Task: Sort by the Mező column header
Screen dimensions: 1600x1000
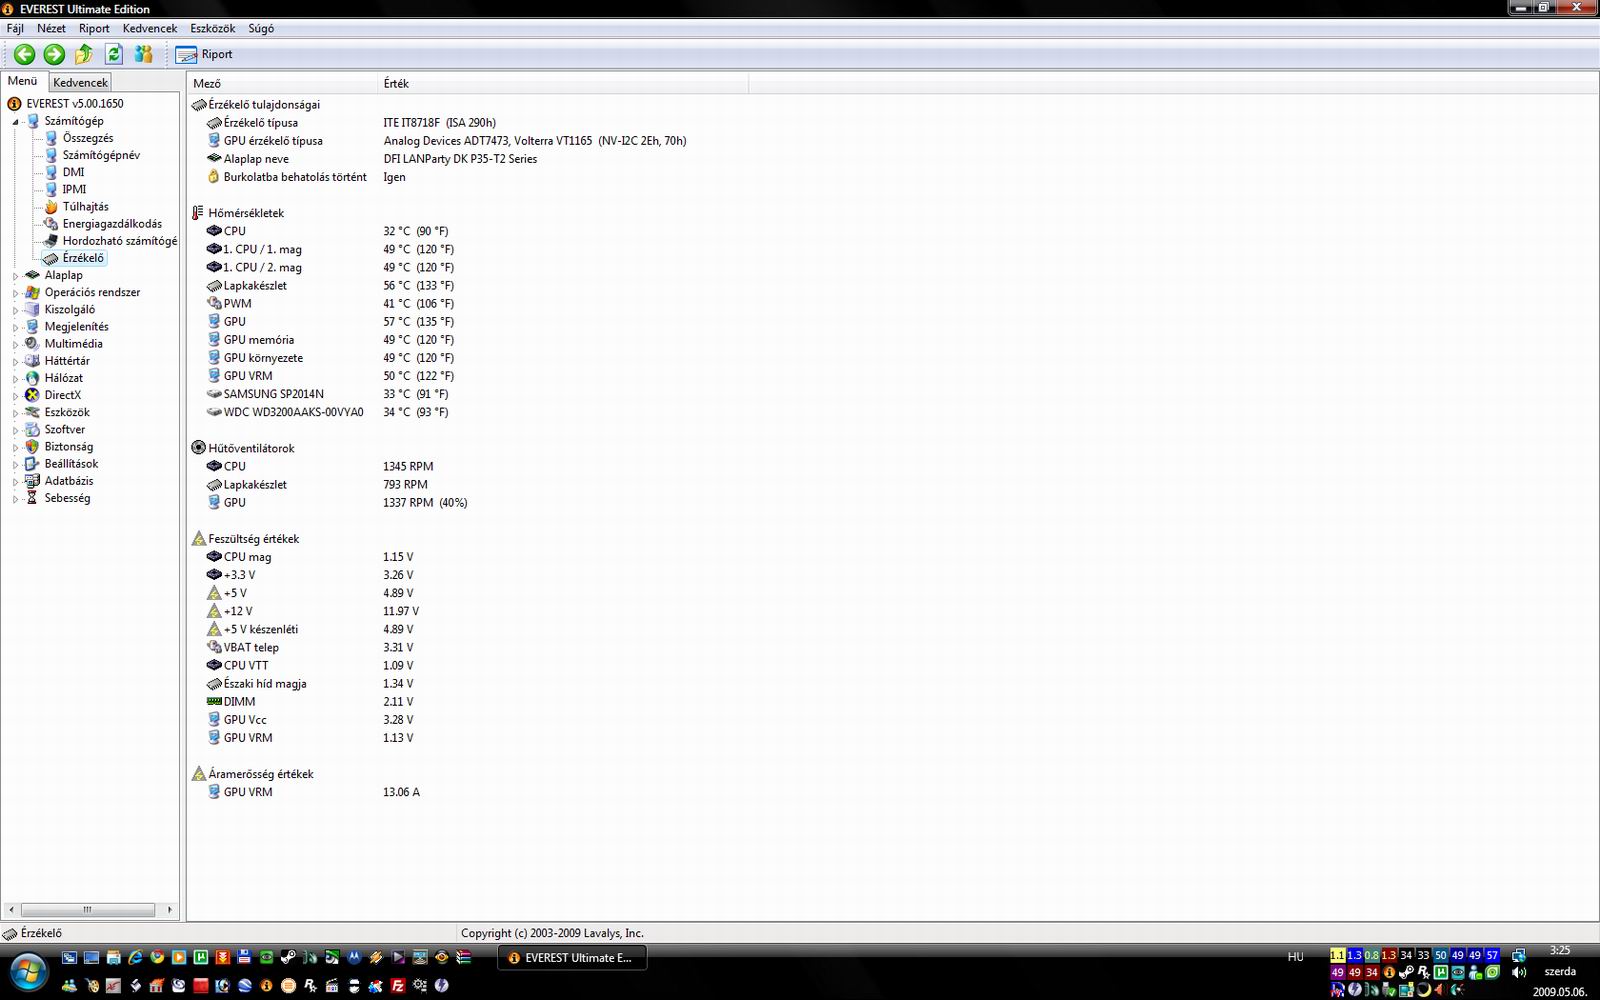Action: [x=283, y=84]
